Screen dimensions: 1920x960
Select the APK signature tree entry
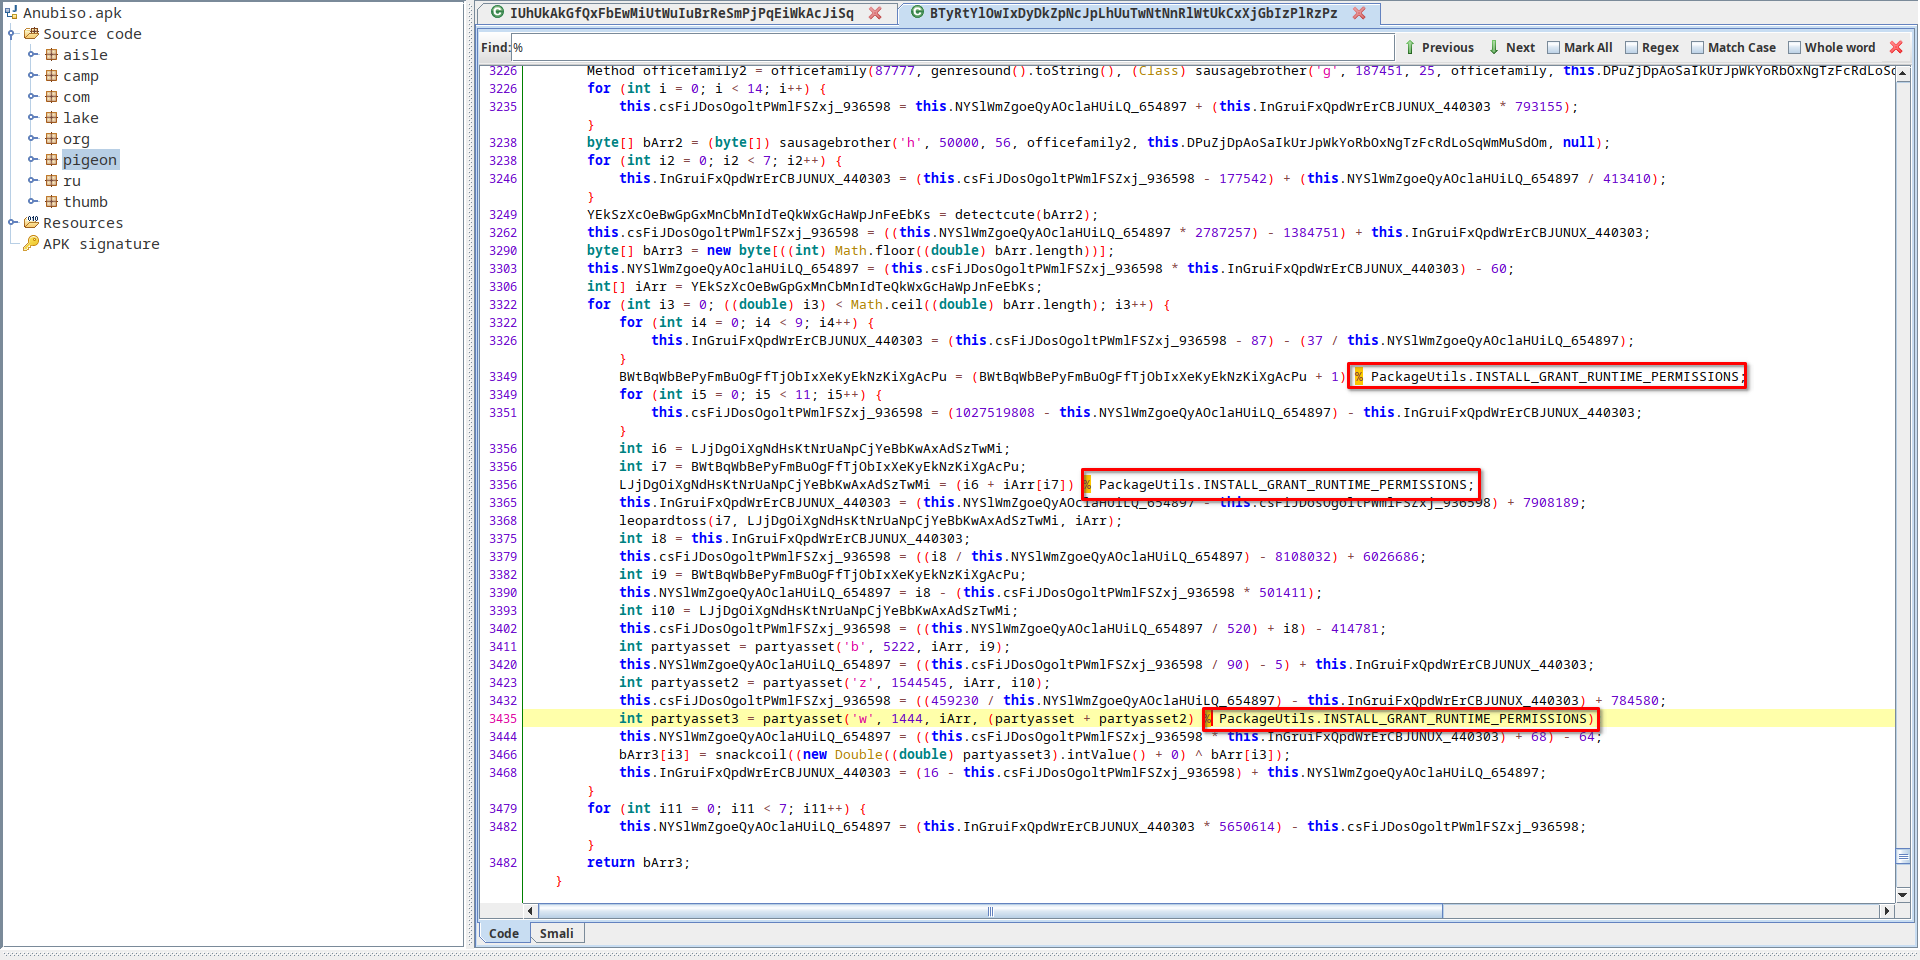pos(101,244)
